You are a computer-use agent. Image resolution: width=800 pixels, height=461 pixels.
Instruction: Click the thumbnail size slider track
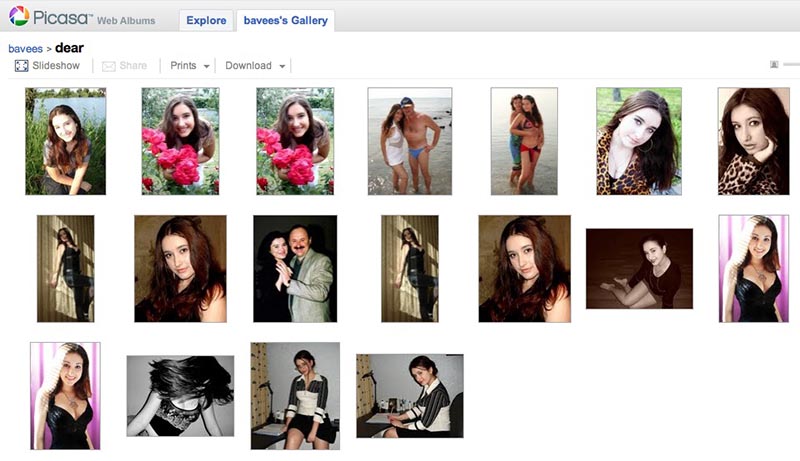(x=791, y=64)
